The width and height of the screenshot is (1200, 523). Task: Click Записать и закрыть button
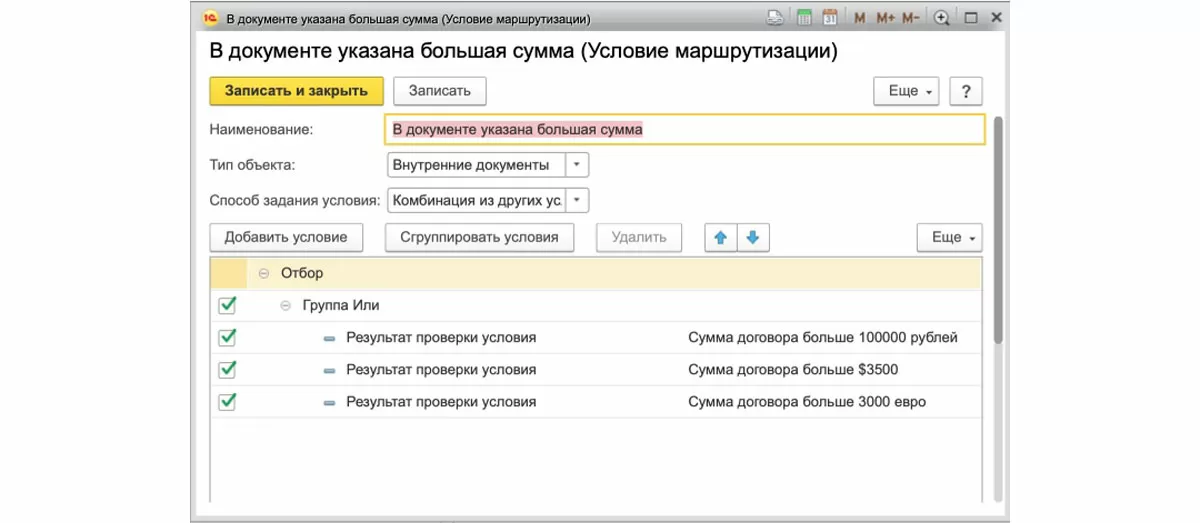pos(296,91)
